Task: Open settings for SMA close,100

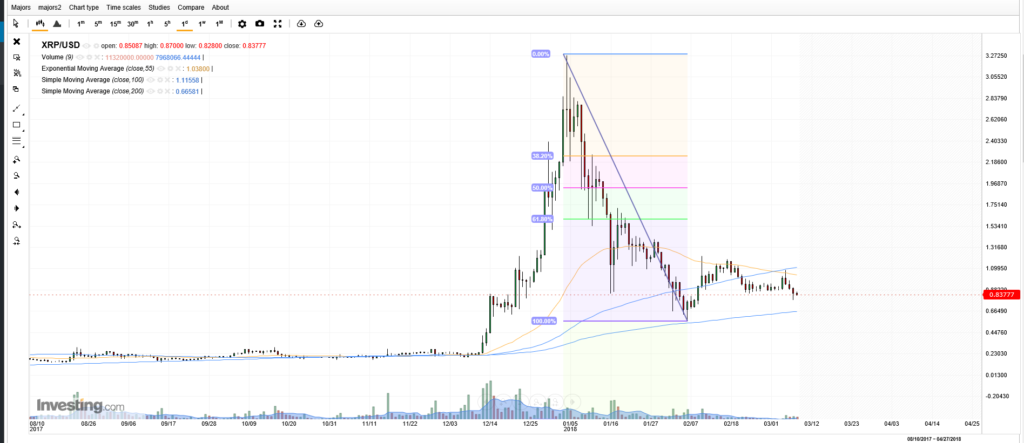Action: (160, 80)
